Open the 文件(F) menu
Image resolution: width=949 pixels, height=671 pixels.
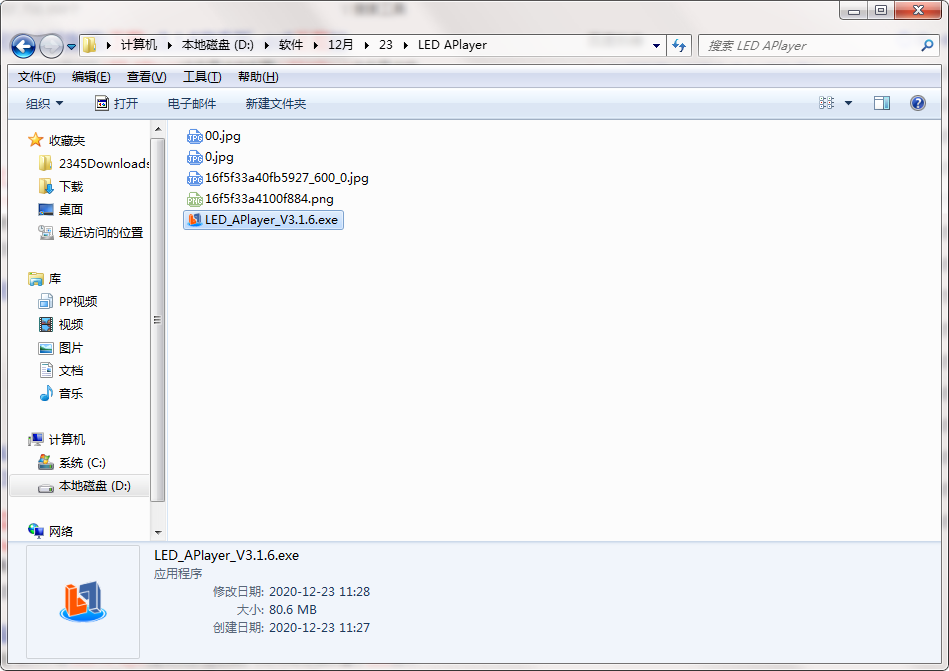click(36, 77)
